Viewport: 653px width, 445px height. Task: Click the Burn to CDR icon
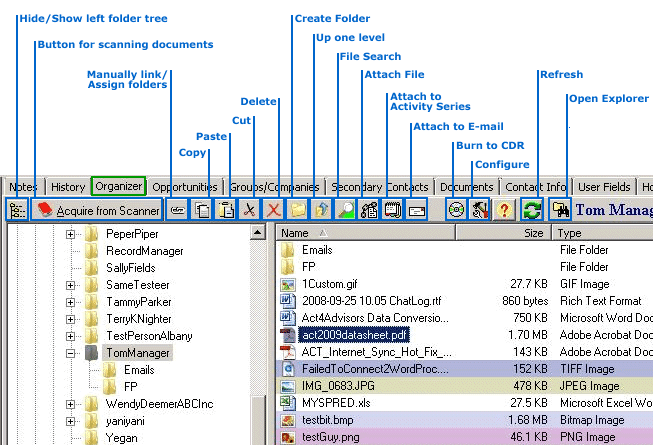pyautogui.click(x=456, y=210)
